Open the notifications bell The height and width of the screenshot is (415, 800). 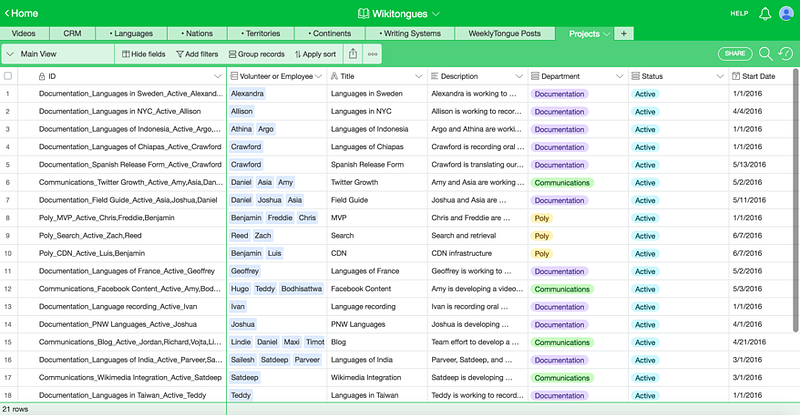tap(765, 14)
